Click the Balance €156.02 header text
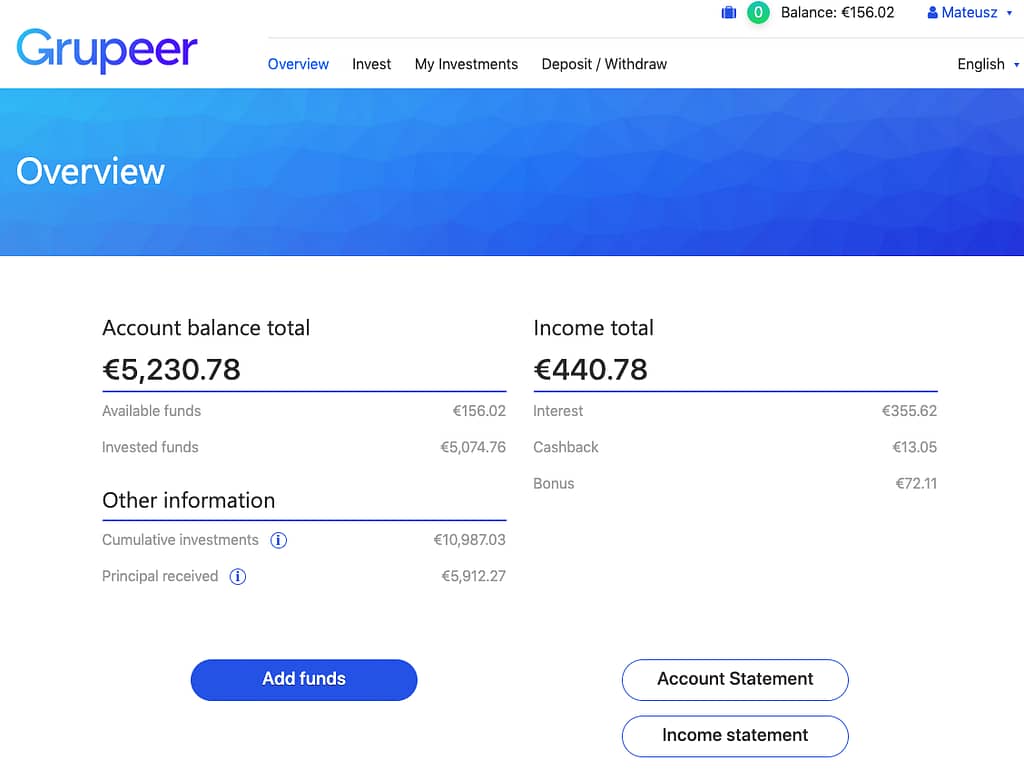The height and width of the screenshot is (783, 1024). (837, 12)
